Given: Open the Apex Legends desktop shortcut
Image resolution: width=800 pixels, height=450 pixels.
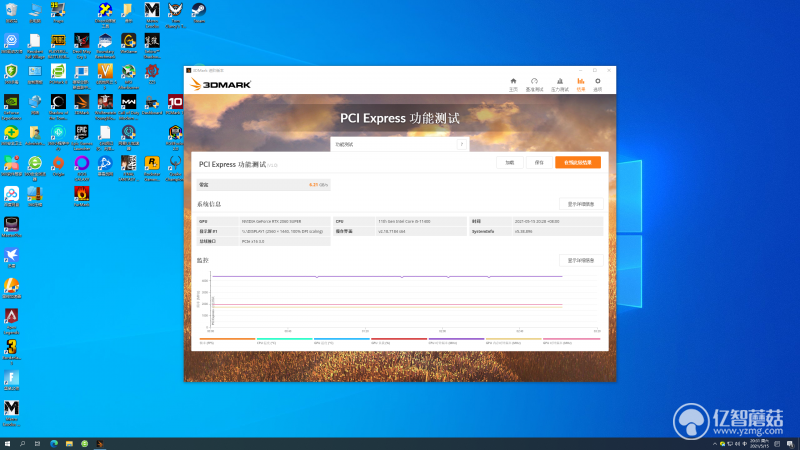Looking at the screenshot, I should (11, 320).
